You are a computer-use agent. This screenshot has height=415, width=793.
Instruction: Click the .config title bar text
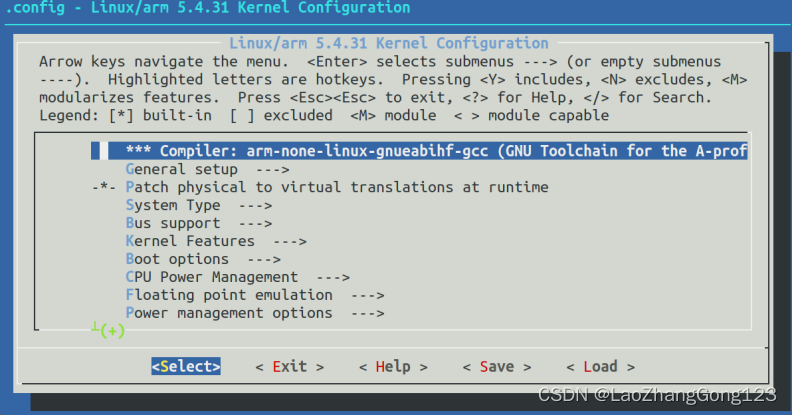208,8
